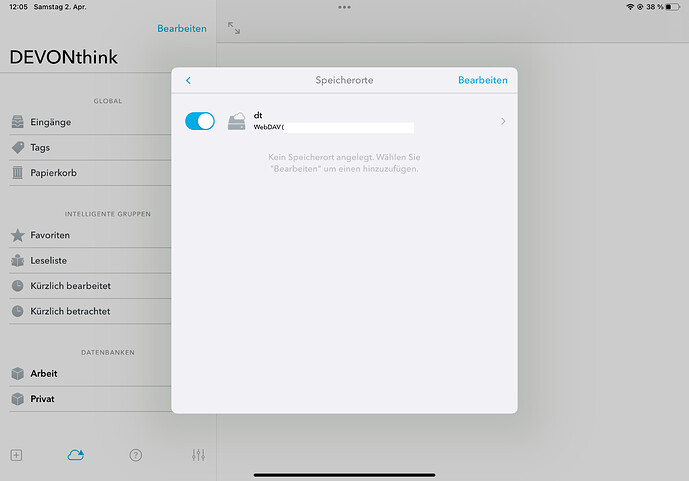Open Kürzlich bearbeitet smart group
The width and height of the screenshot is (689, 481).
90,286
